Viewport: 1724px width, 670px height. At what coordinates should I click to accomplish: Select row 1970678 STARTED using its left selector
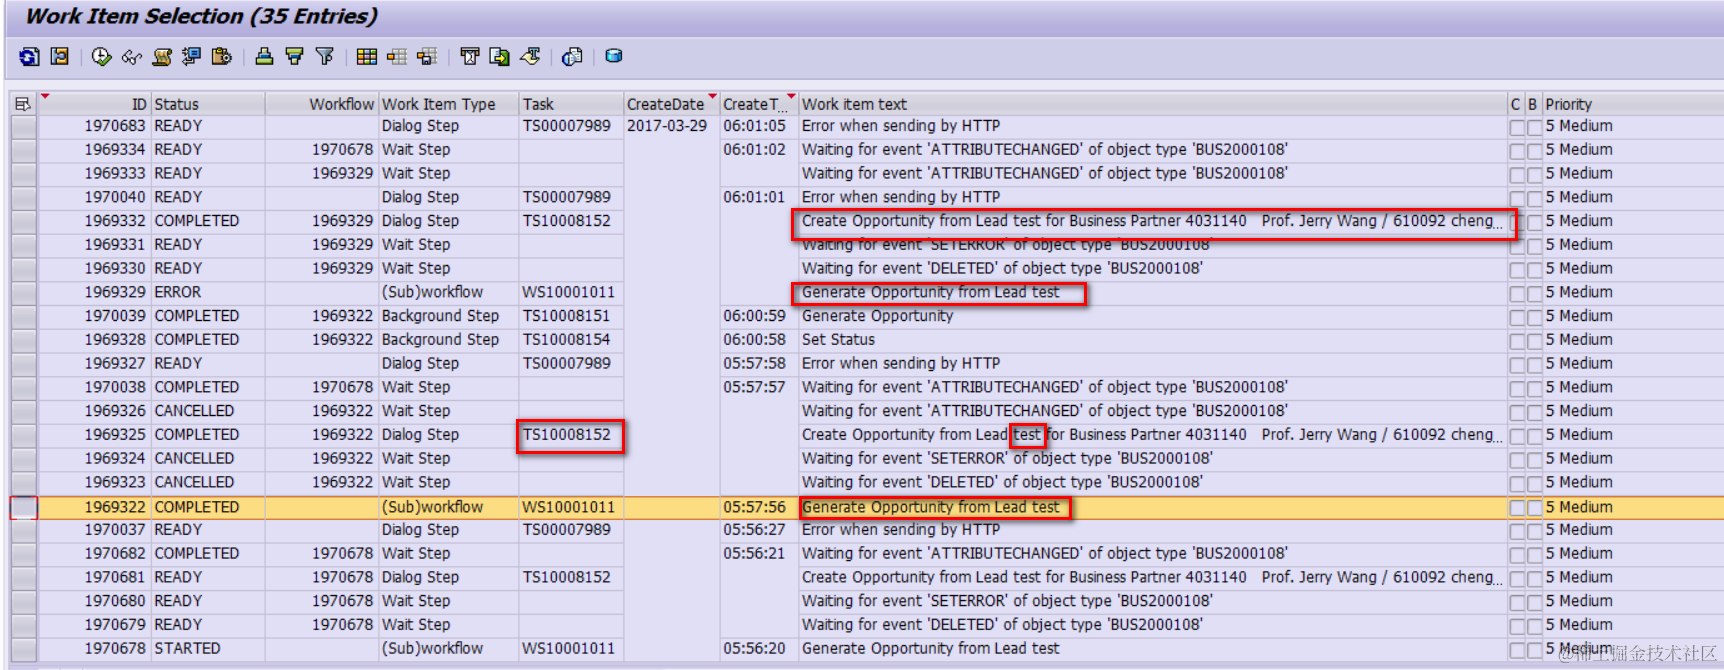click(24, 649)
